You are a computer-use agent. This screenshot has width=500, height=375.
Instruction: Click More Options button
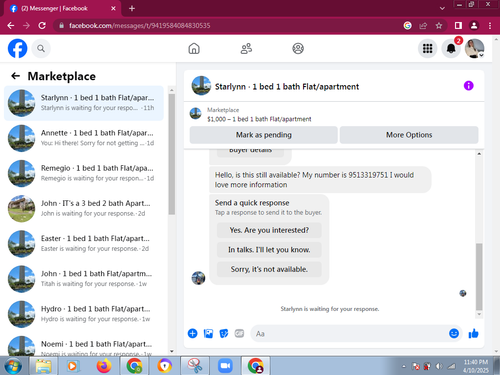[x=409, y=135]
